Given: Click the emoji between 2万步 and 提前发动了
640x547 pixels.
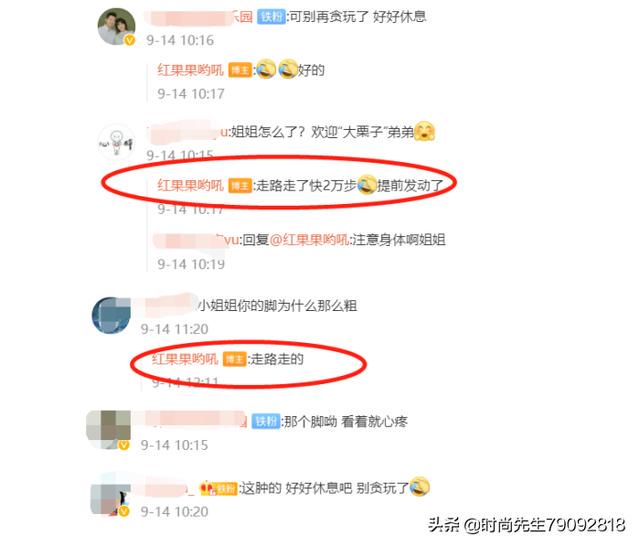Looking at the screenshot, I should (x=367, y=185).
